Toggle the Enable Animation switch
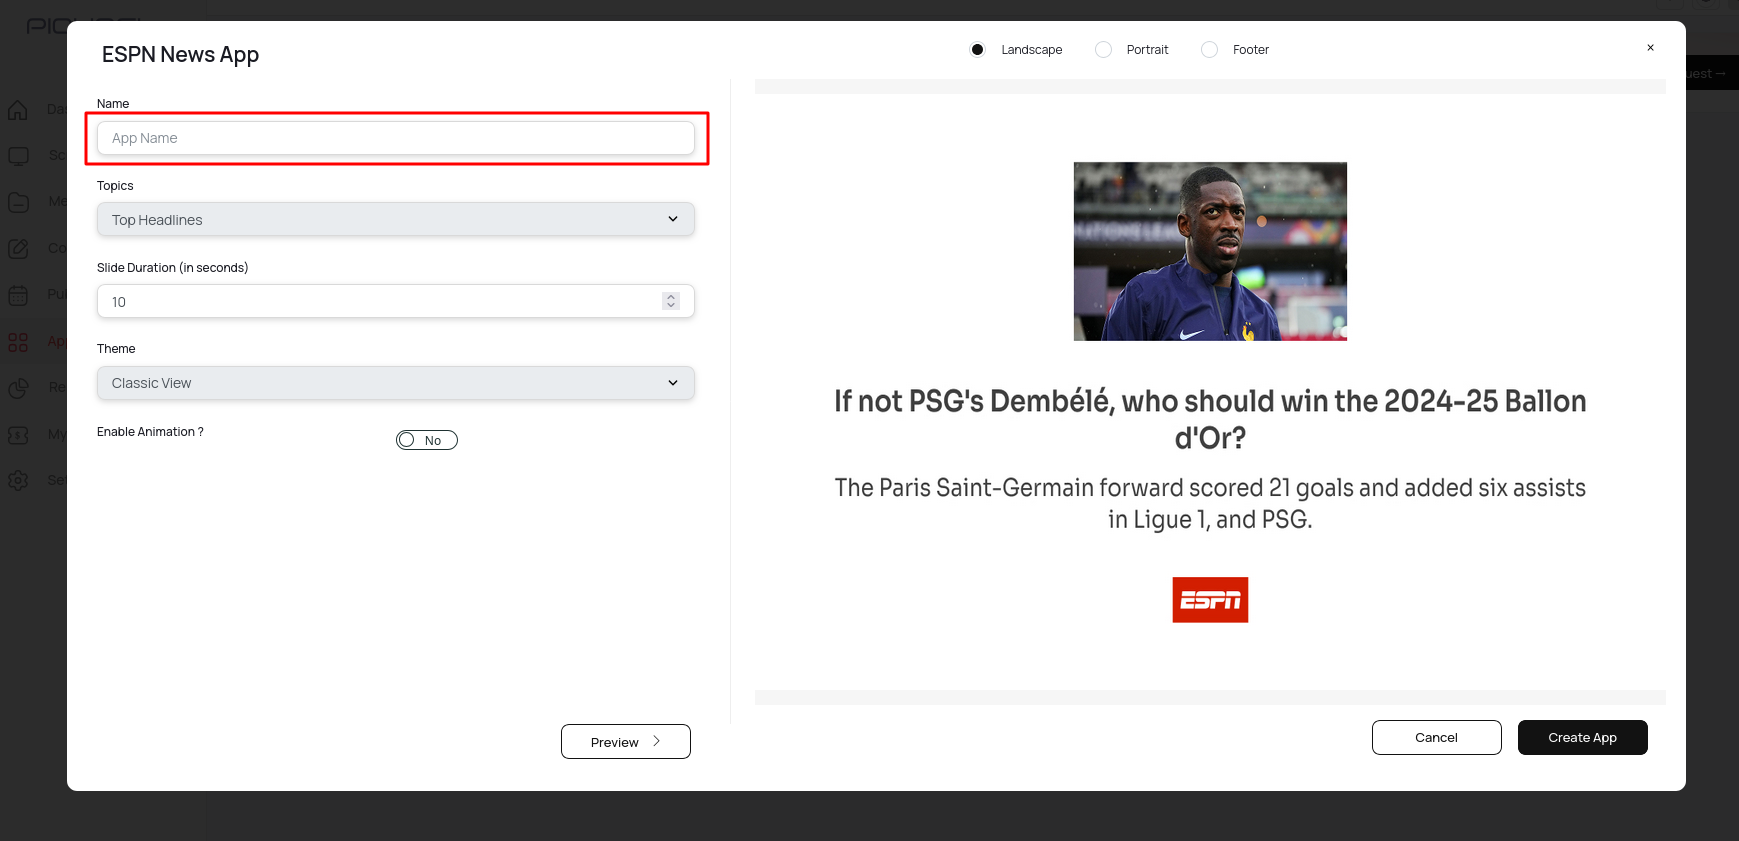 [x=427, y=440]
